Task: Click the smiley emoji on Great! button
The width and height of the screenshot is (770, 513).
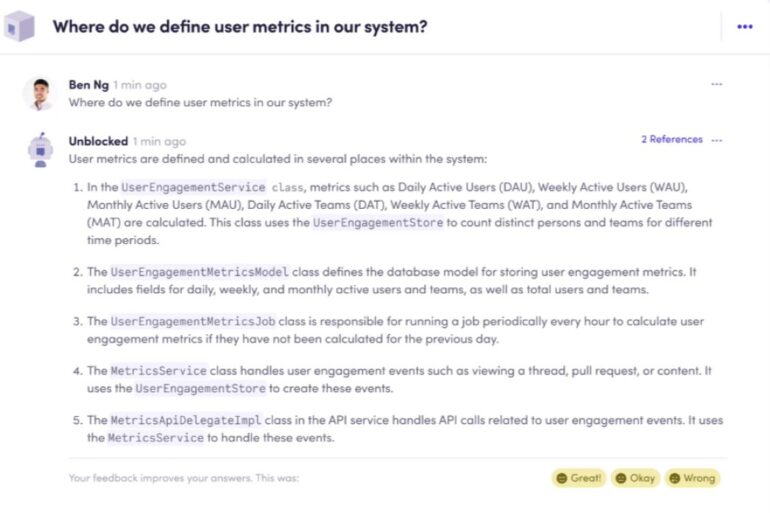Action: pyautogui.click(x=561, y=478)
